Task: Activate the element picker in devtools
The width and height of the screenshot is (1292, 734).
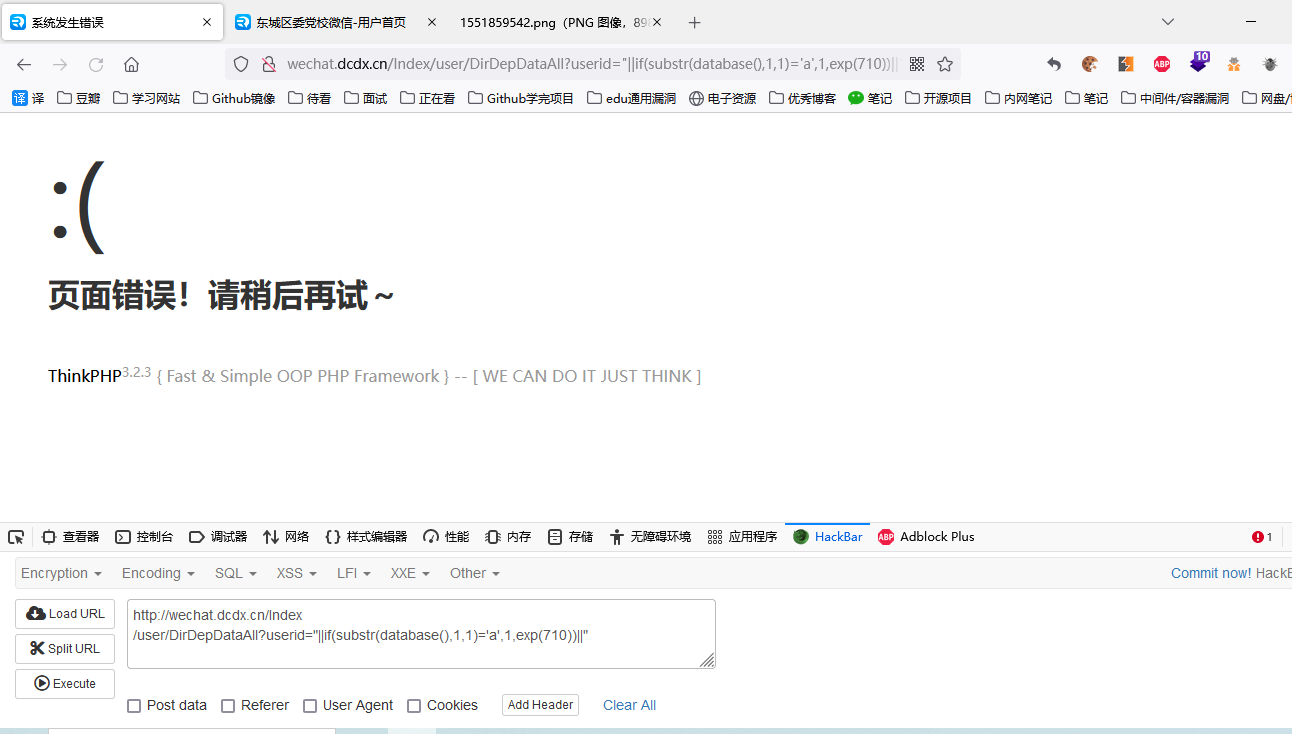Action: click(x=16, y=537)
